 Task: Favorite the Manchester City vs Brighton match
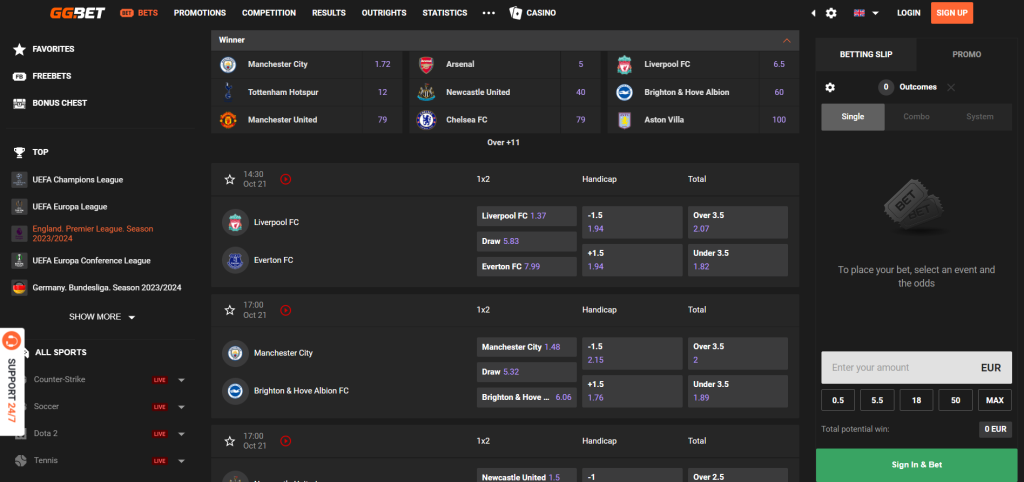point(229,310)
